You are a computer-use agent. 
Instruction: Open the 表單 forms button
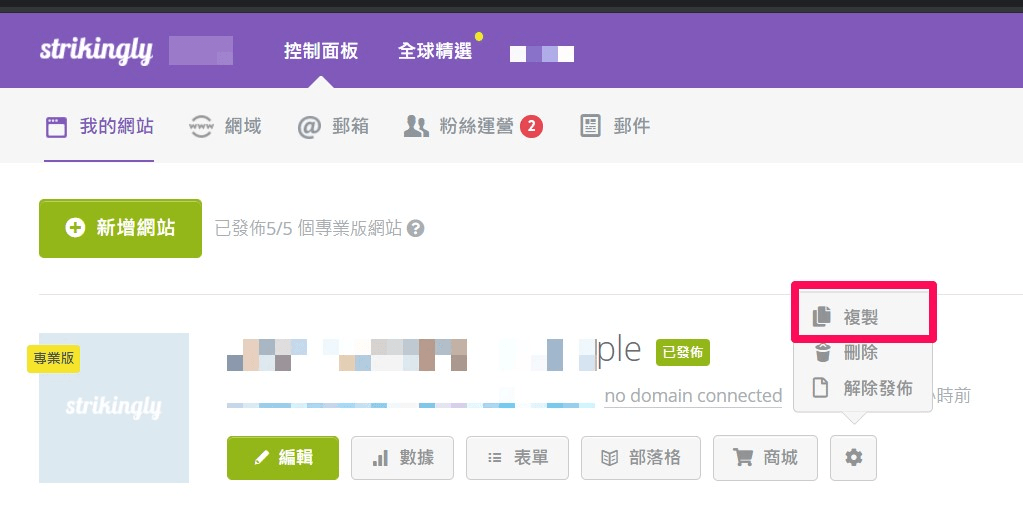click(x=517, y=458)
